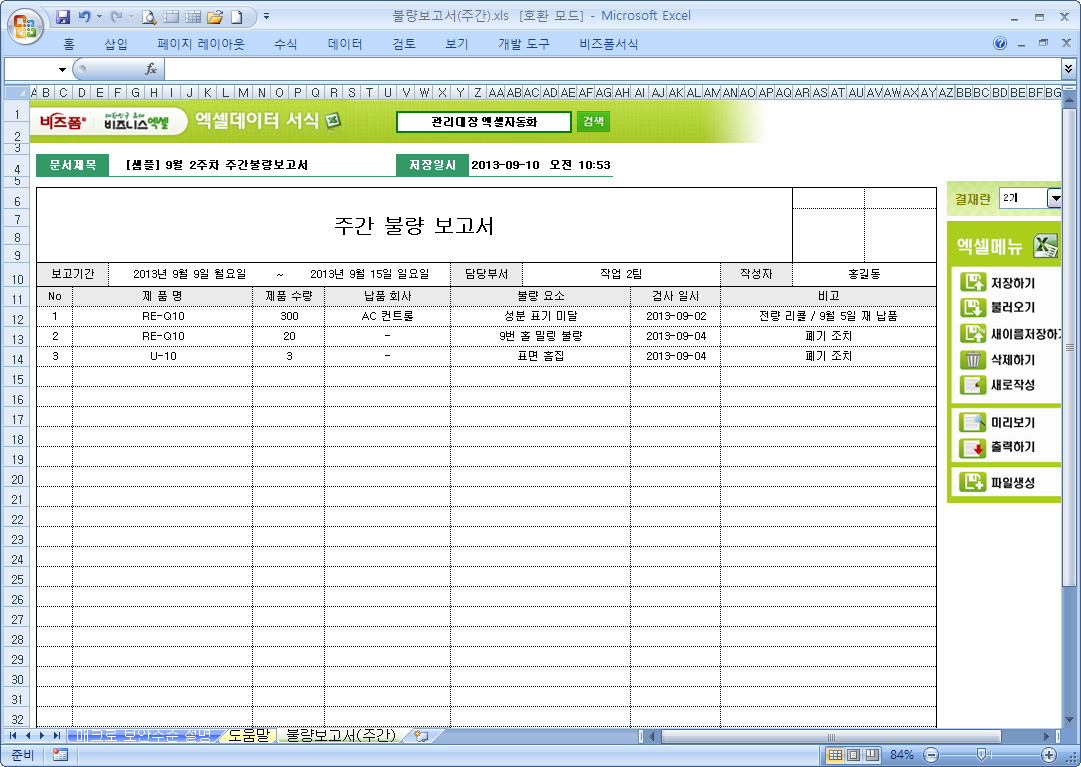Open the 수식 ribbon tab

coord(285,44)
